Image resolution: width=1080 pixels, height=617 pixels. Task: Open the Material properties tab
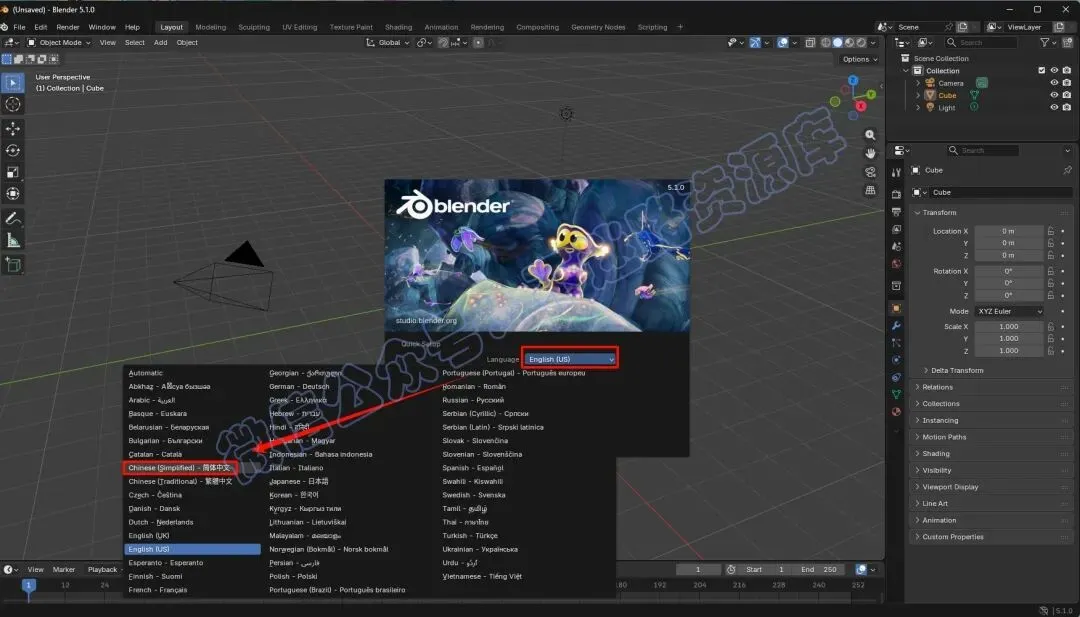[896, 412]
